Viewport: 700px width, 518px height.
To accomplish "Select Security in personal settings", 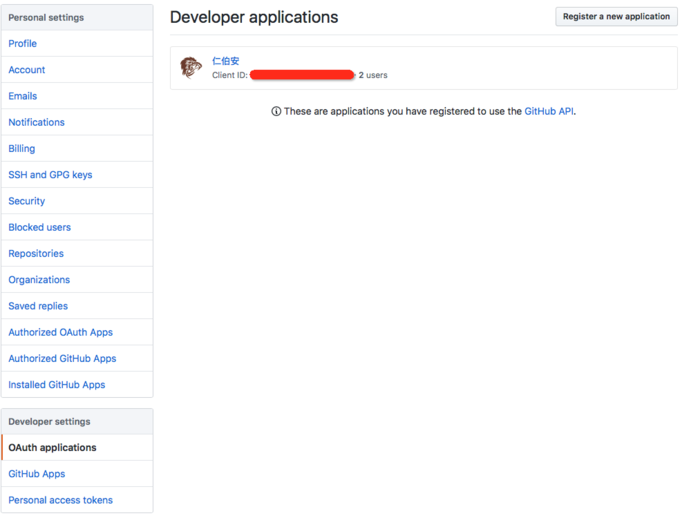I will pyautogui.click(x=27, y=201).
